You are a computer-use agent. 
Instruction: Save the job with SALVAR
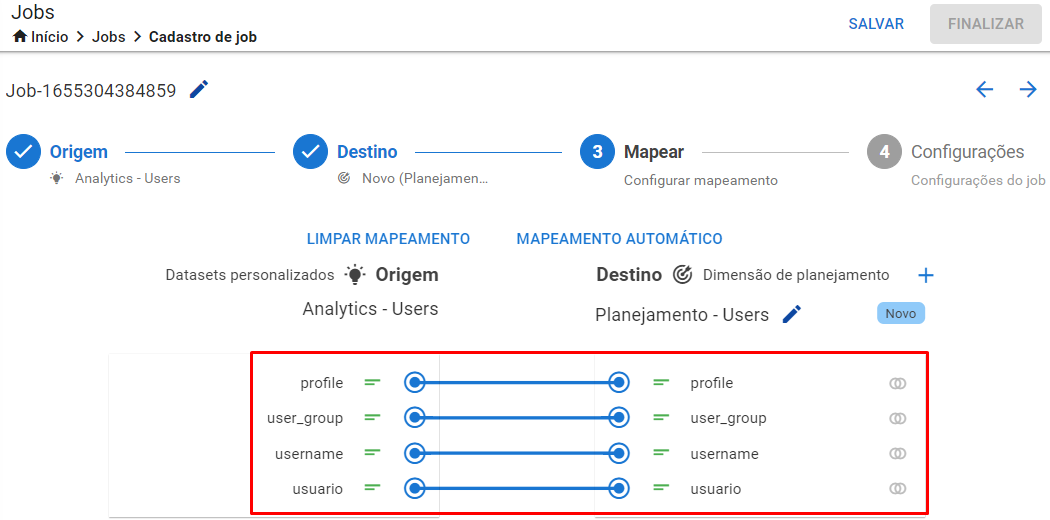coord(876,23)
